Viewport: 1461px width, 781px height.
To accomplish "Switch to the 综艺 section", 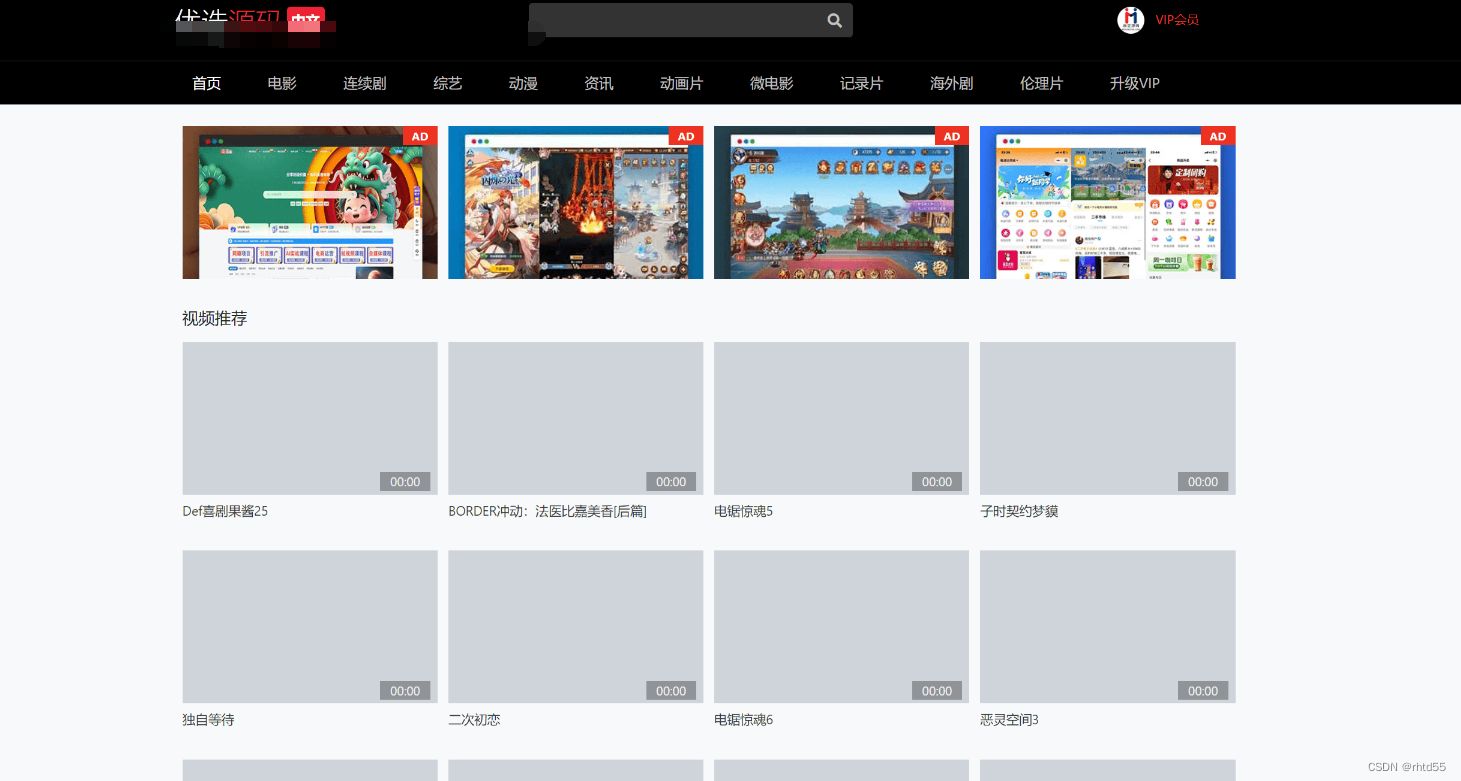I will coord(447,83).
